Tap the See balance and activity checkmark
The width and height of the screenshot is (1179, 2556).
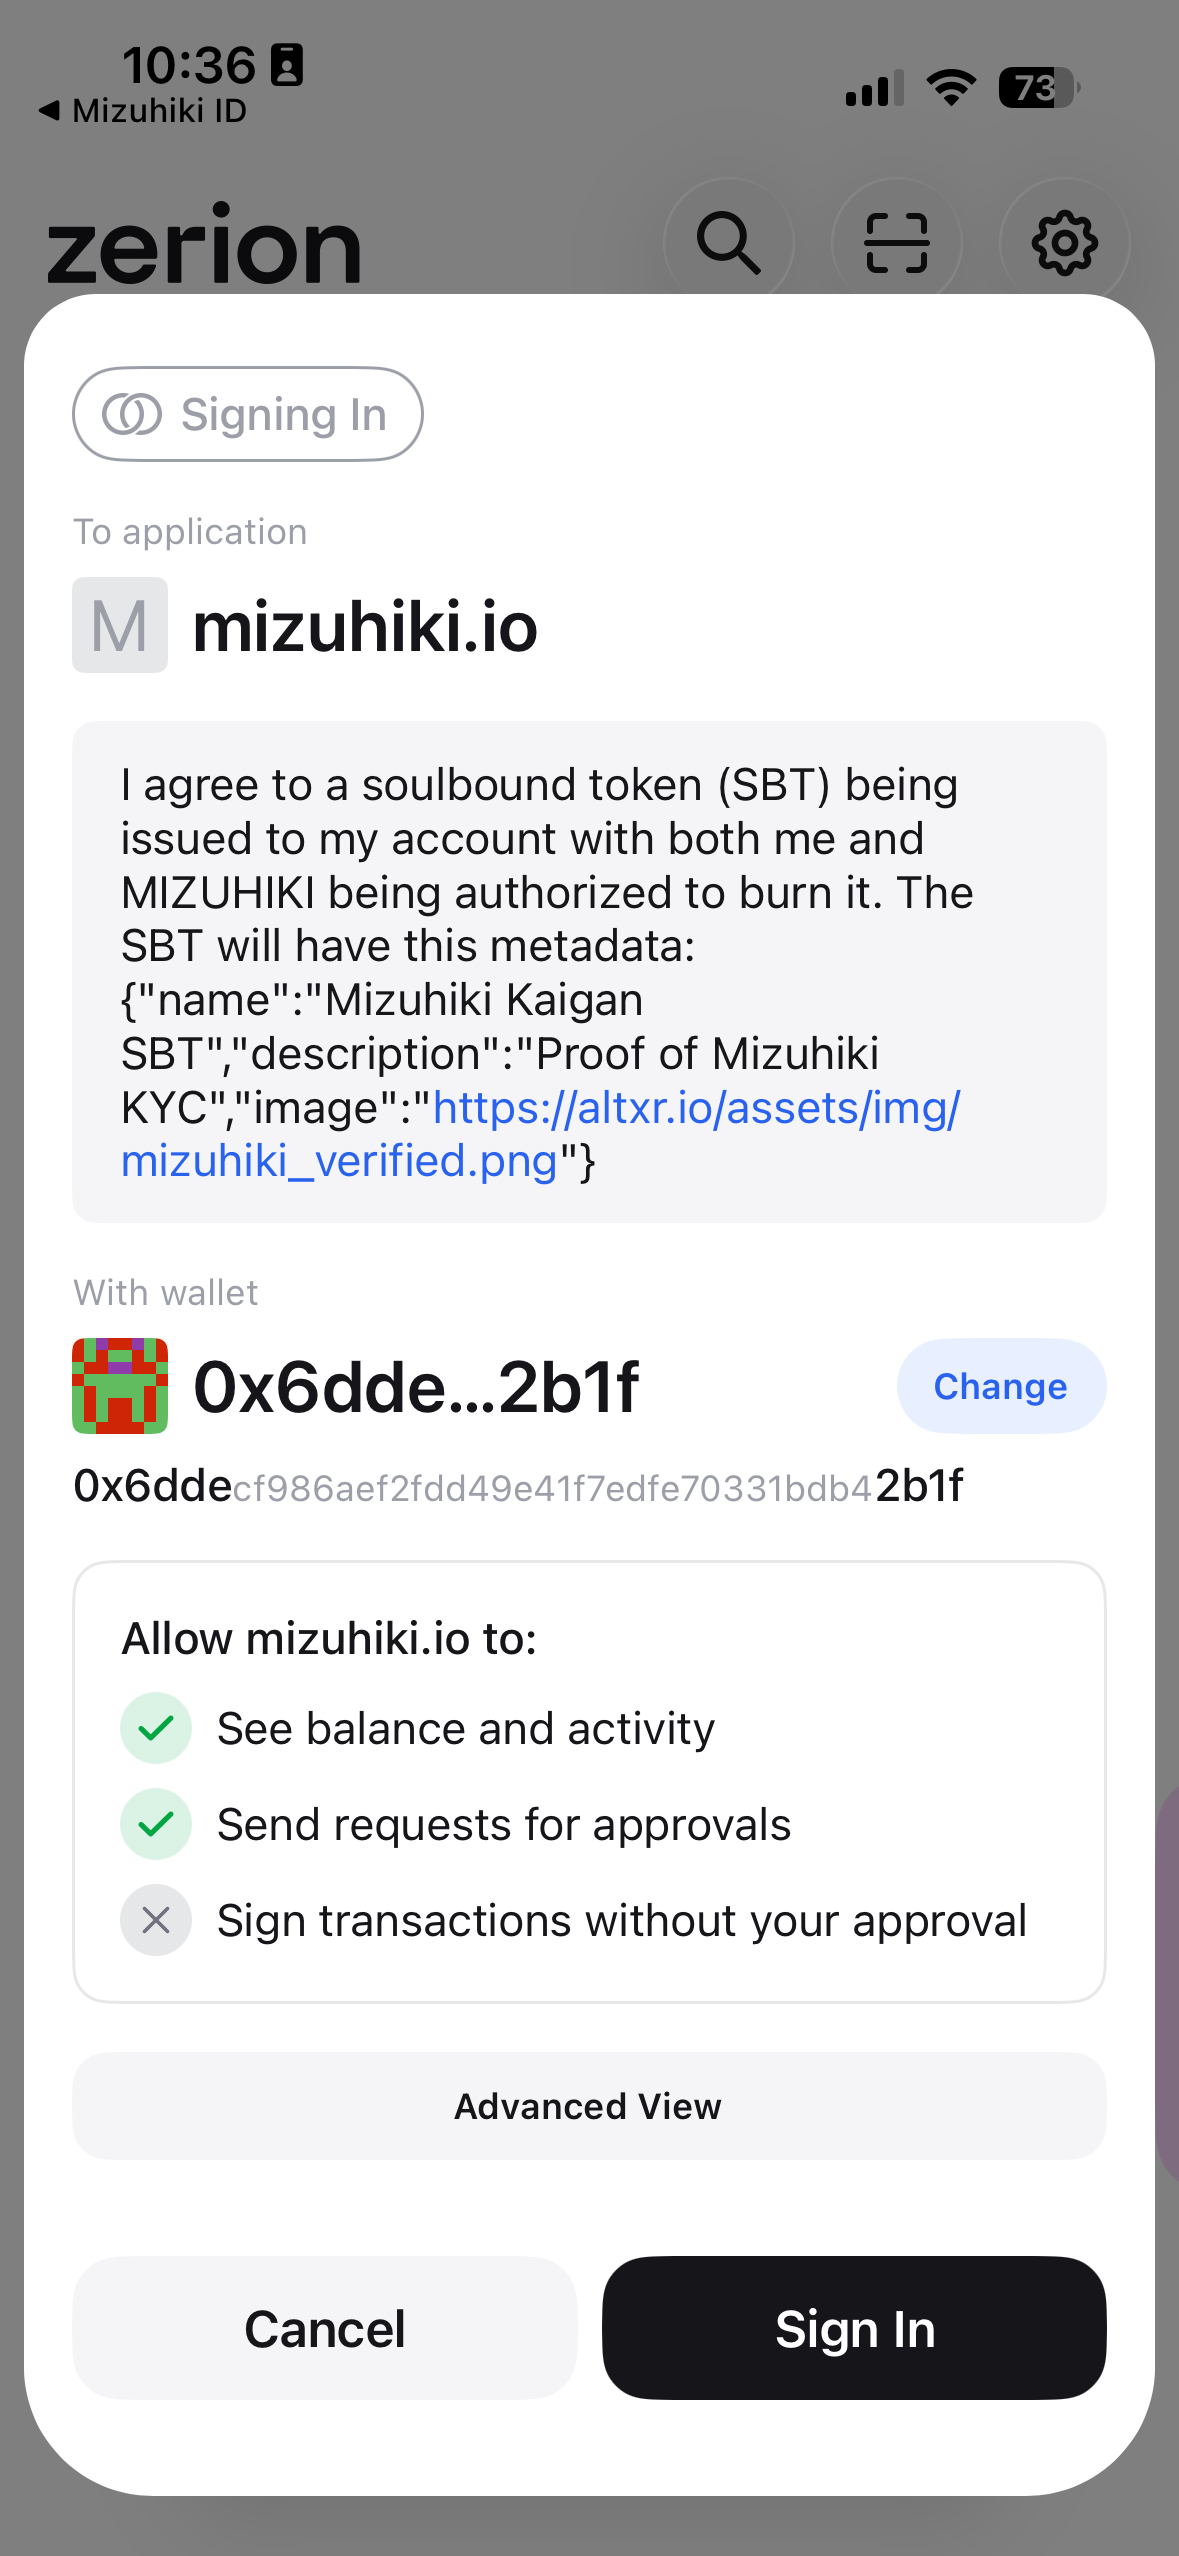[x=156, y=1728]
